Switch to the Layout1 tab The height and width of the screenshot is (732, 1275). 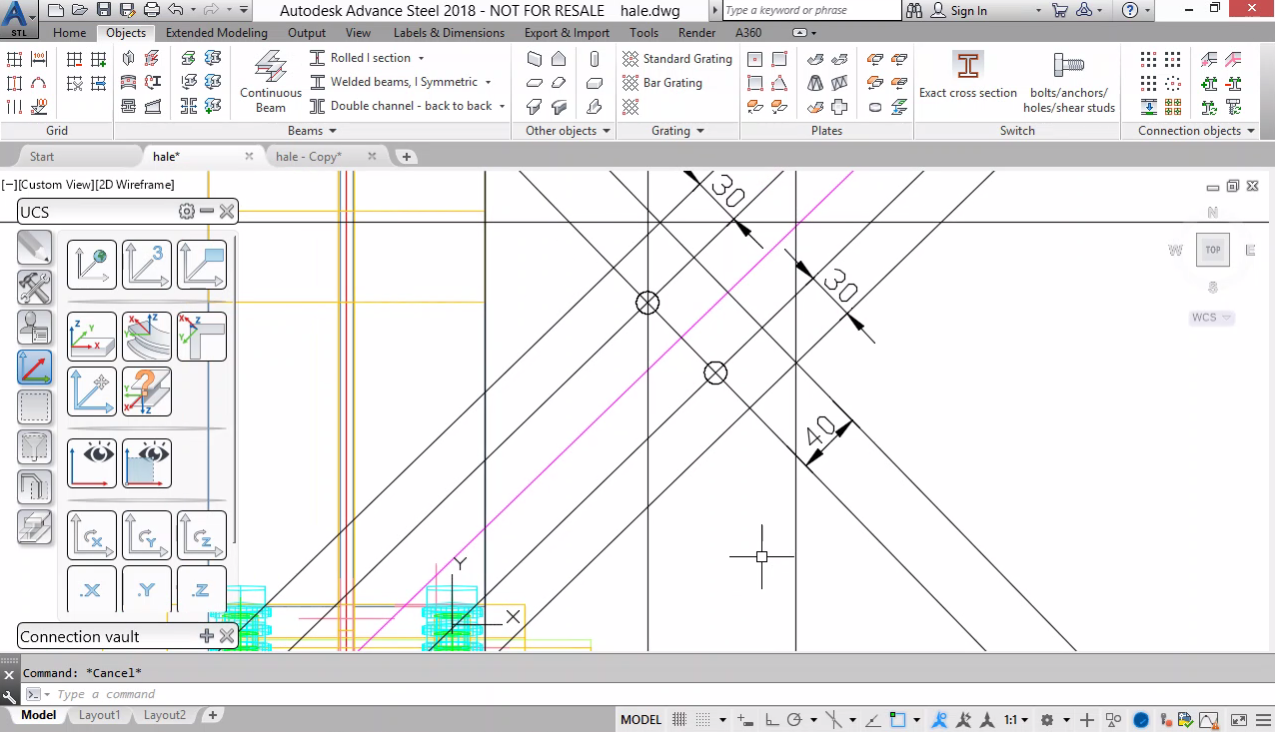pos(99,715)
